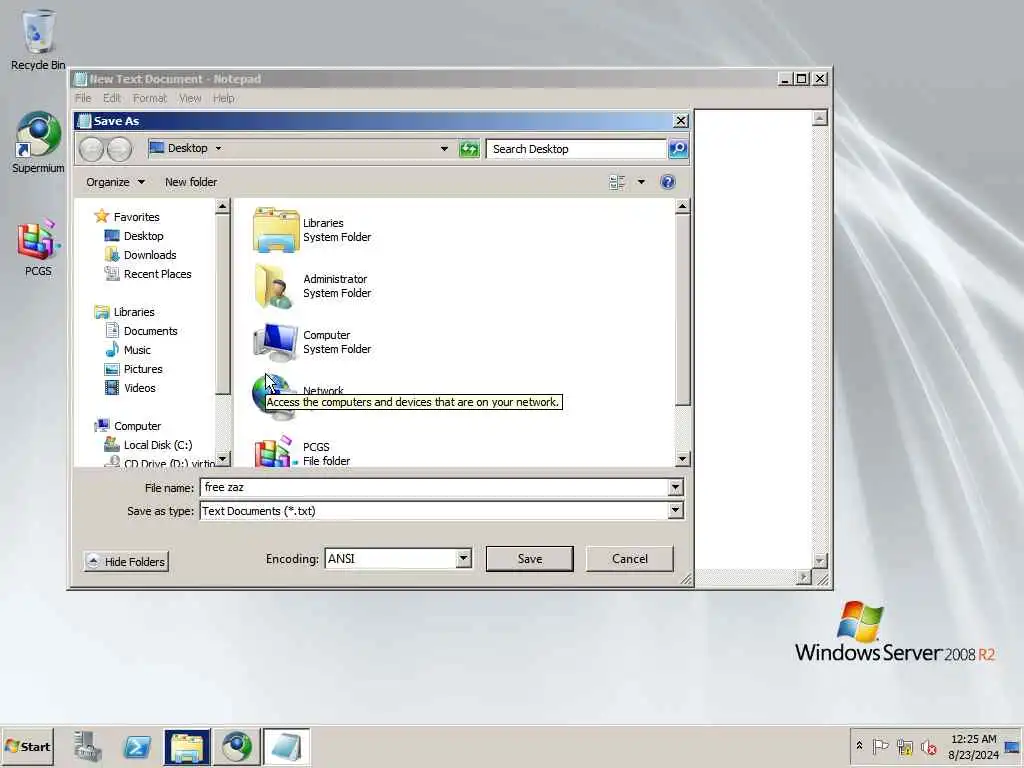1024x768 pixels.
Task: Select Favorites in navigation pane
Action: coord(136,217)
